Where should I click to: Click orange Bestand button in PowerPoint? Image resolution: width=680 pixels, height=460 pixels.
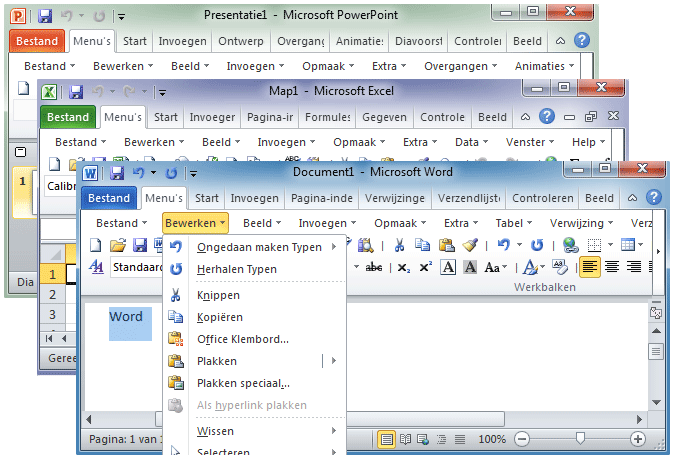37,41
